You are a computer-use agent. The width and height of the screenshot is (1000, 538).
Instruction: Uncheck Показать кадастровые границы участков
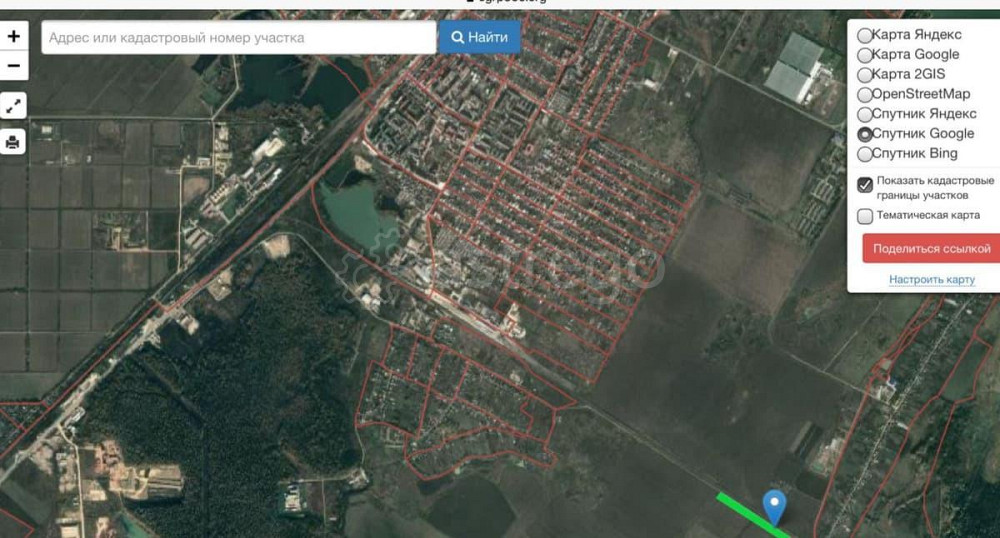[865, 185]
